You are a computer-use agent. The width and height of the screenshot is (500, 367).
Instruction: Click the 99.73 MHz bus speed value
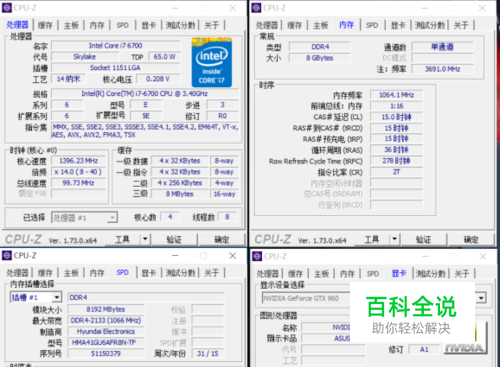point(78,183)
